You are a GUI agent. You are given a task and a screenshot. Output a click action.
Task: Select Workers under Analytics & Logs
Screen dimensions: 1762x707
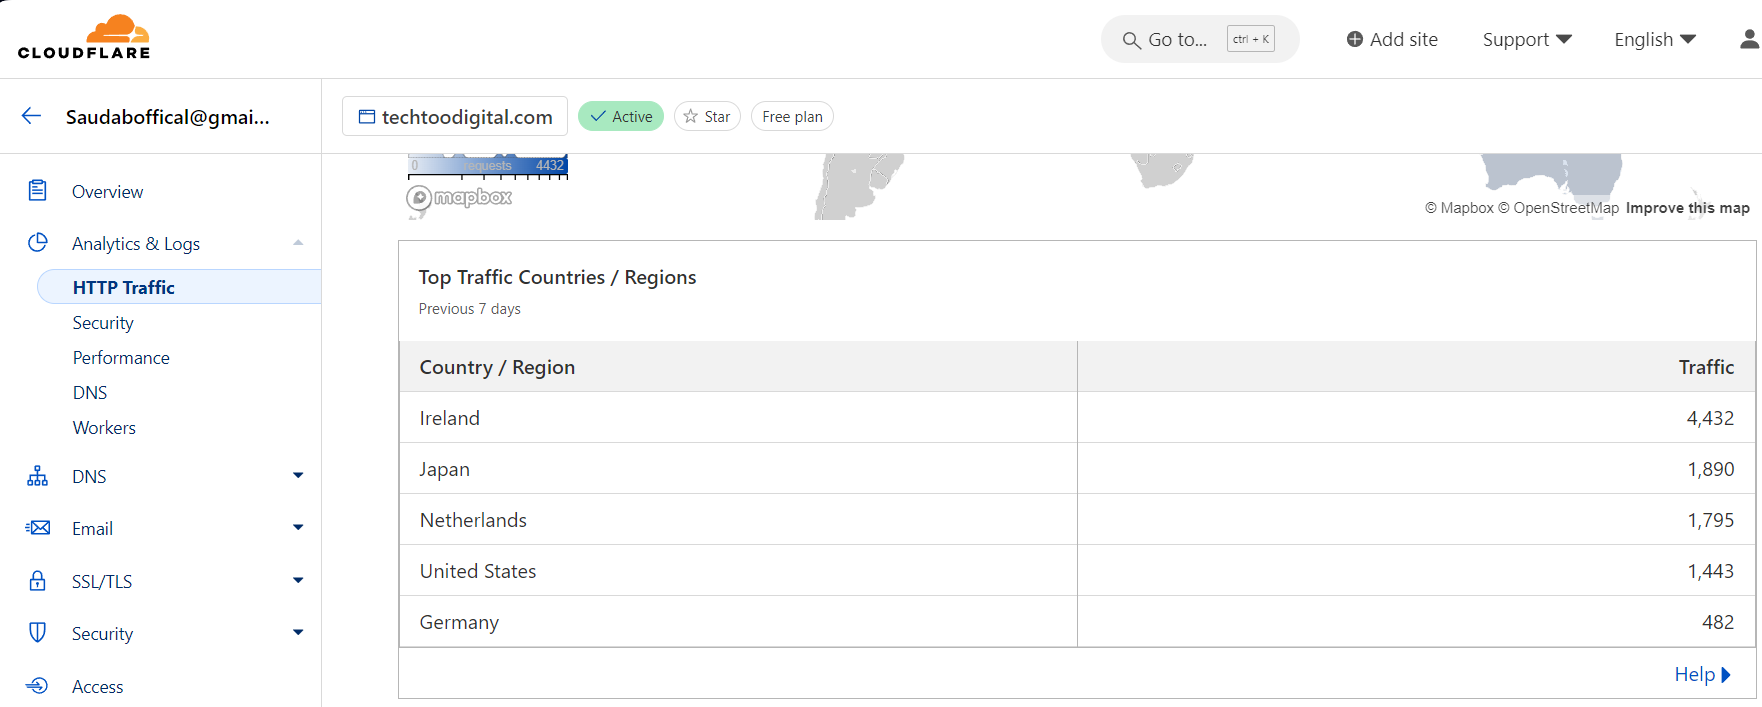104,428
